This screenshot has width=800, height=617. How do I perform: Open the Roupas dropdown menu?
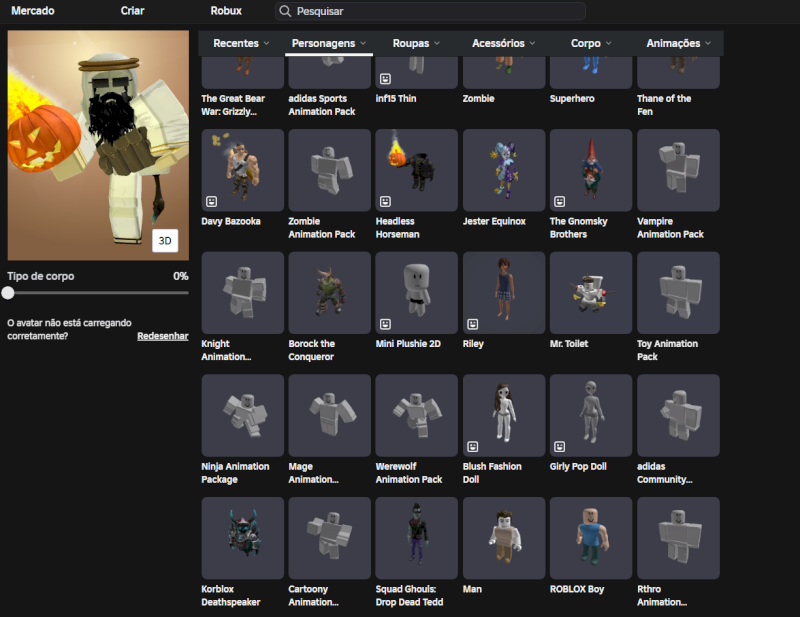pos(416,44)
